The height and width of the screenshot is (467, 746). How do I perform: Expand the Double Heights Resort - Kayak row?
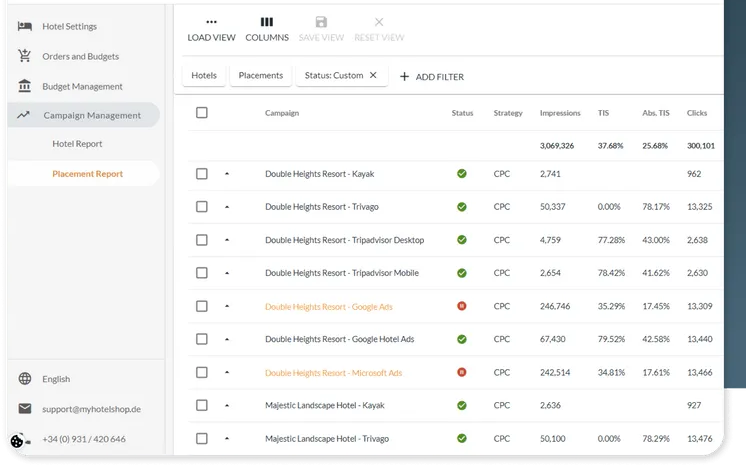227,174
